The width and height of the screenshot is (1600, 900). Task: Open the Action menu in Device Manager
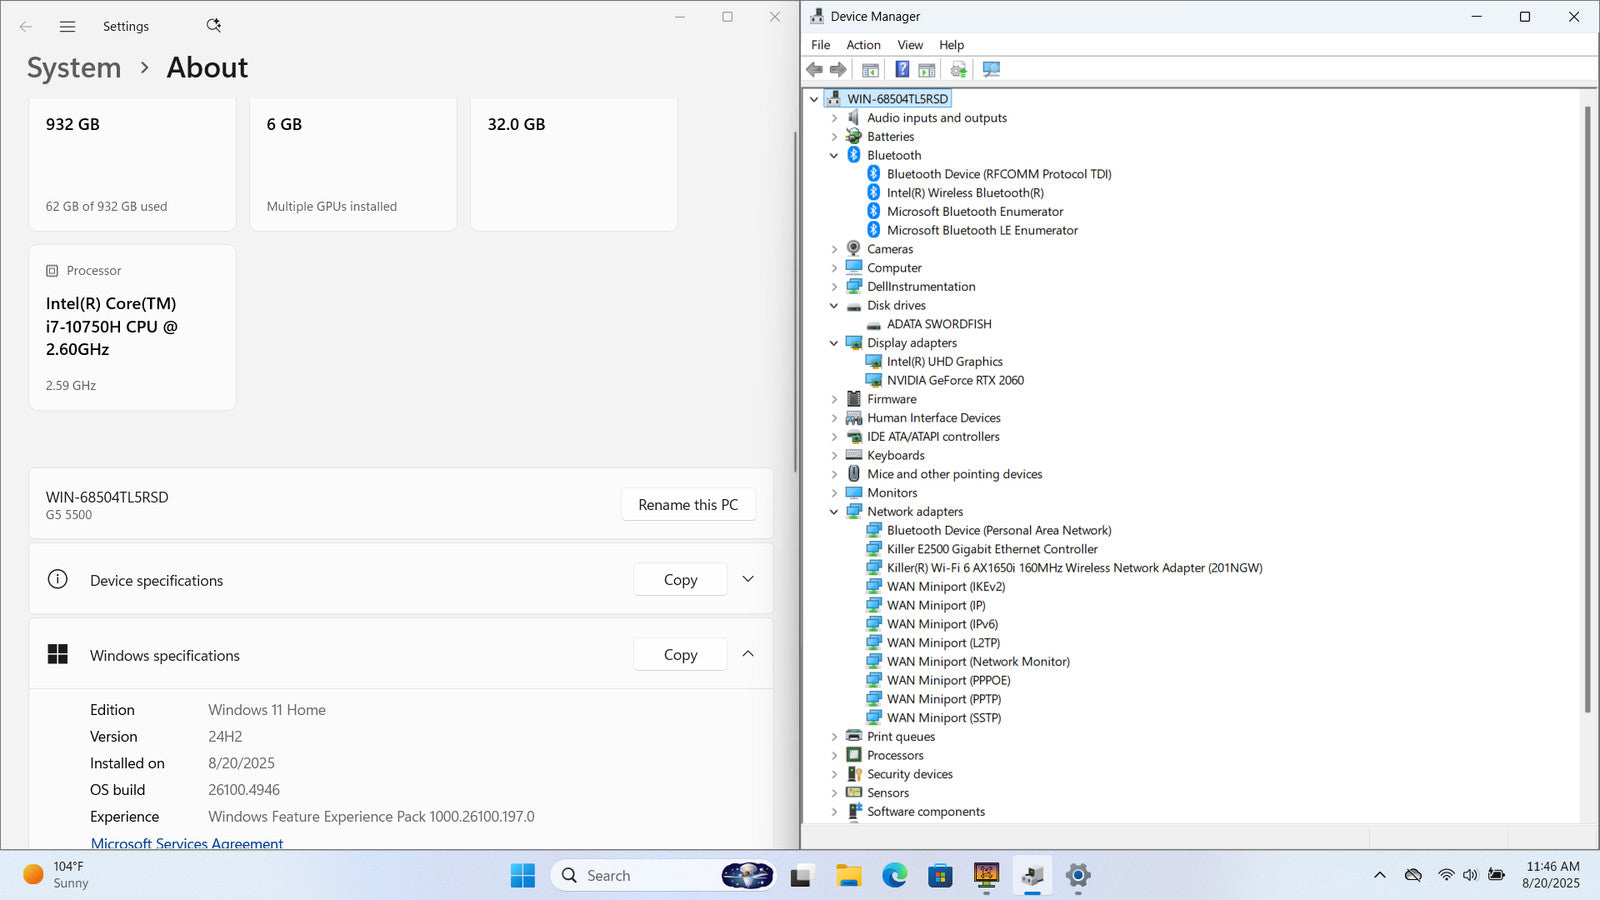pyautogui.click(x=863, y=45)
